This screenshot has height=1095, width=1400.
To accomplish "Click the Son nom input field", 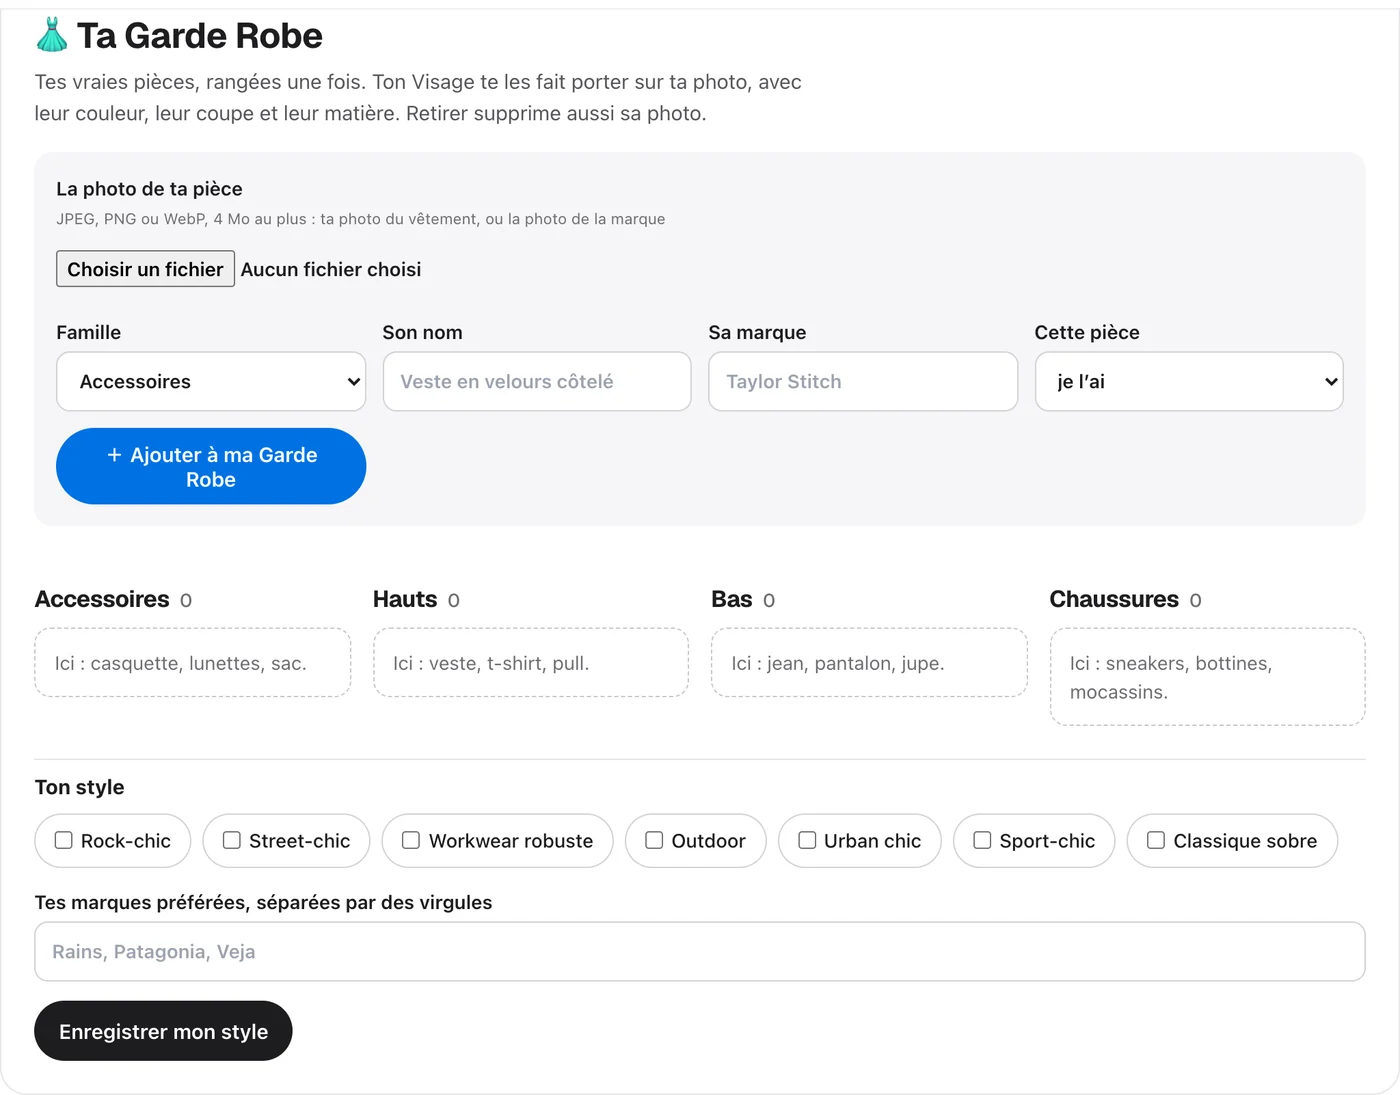I will pyautogui.click(x=537, y=381).
